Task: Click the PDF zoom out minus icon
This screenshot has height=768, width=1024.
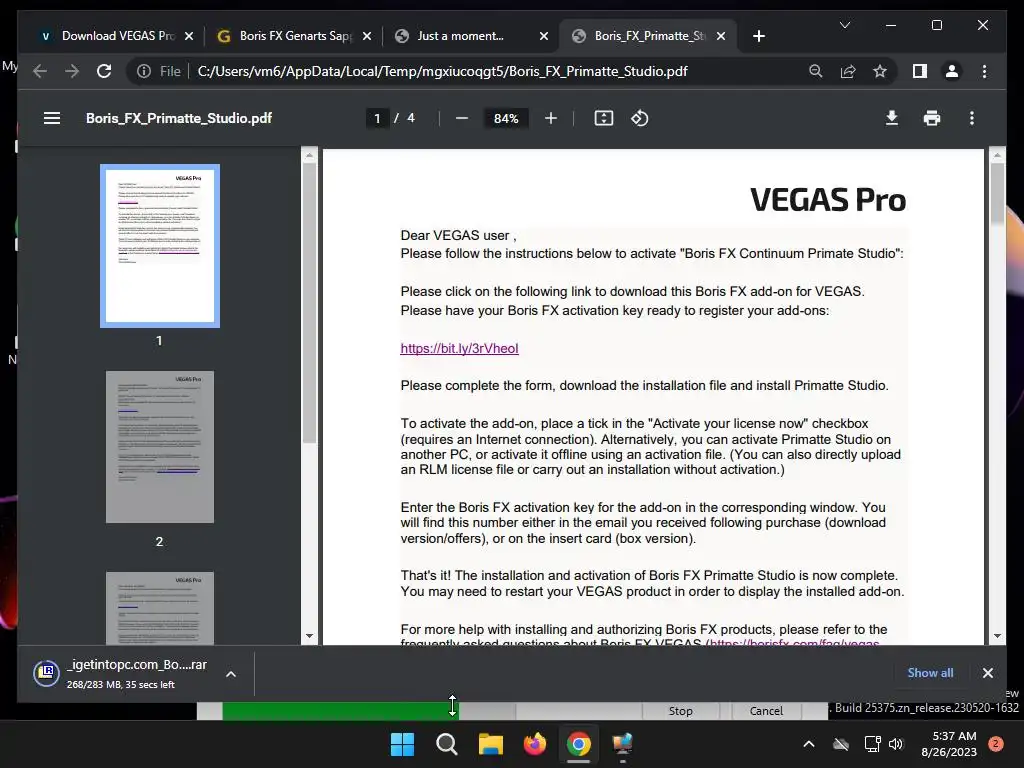Action: (x=462, y=118)
